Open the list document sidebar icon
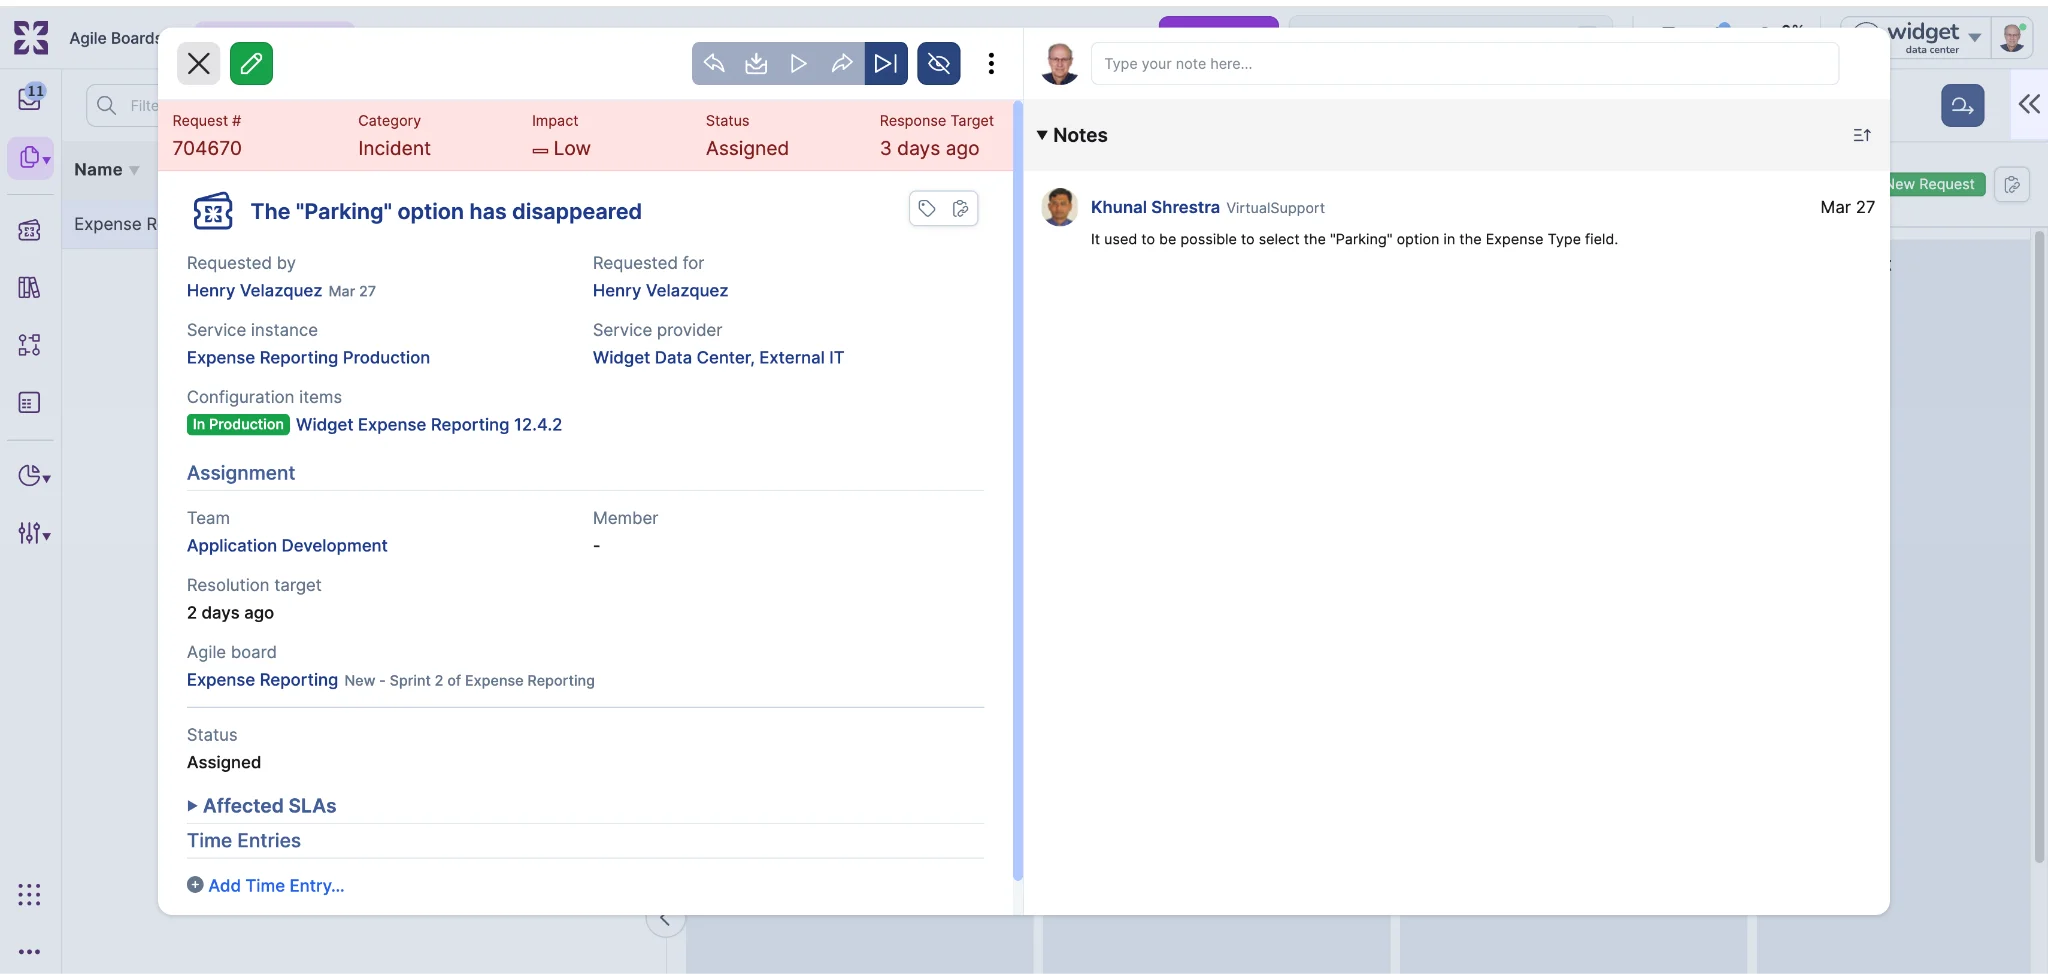This screenshot has height=974, width=2048. tap(29, 403)
